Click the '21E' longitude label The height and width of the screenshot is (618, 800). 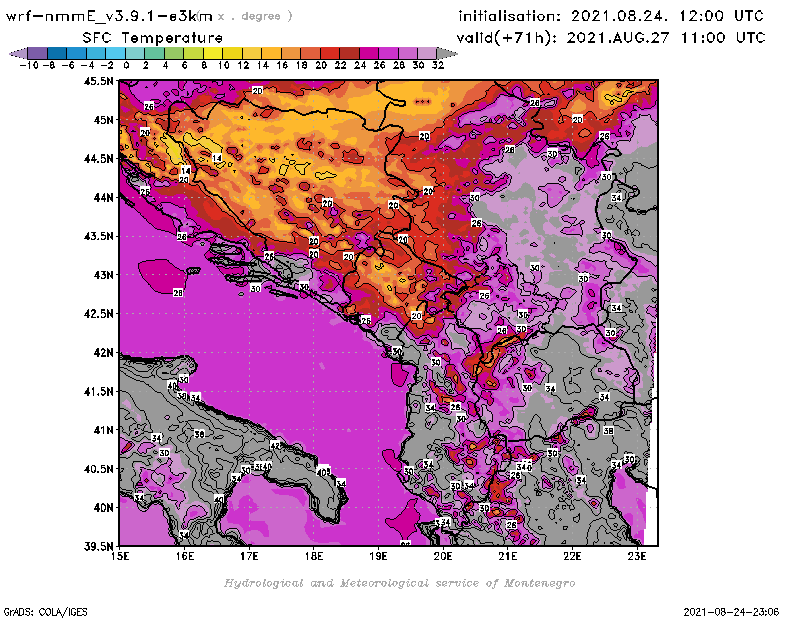[508, 556]
